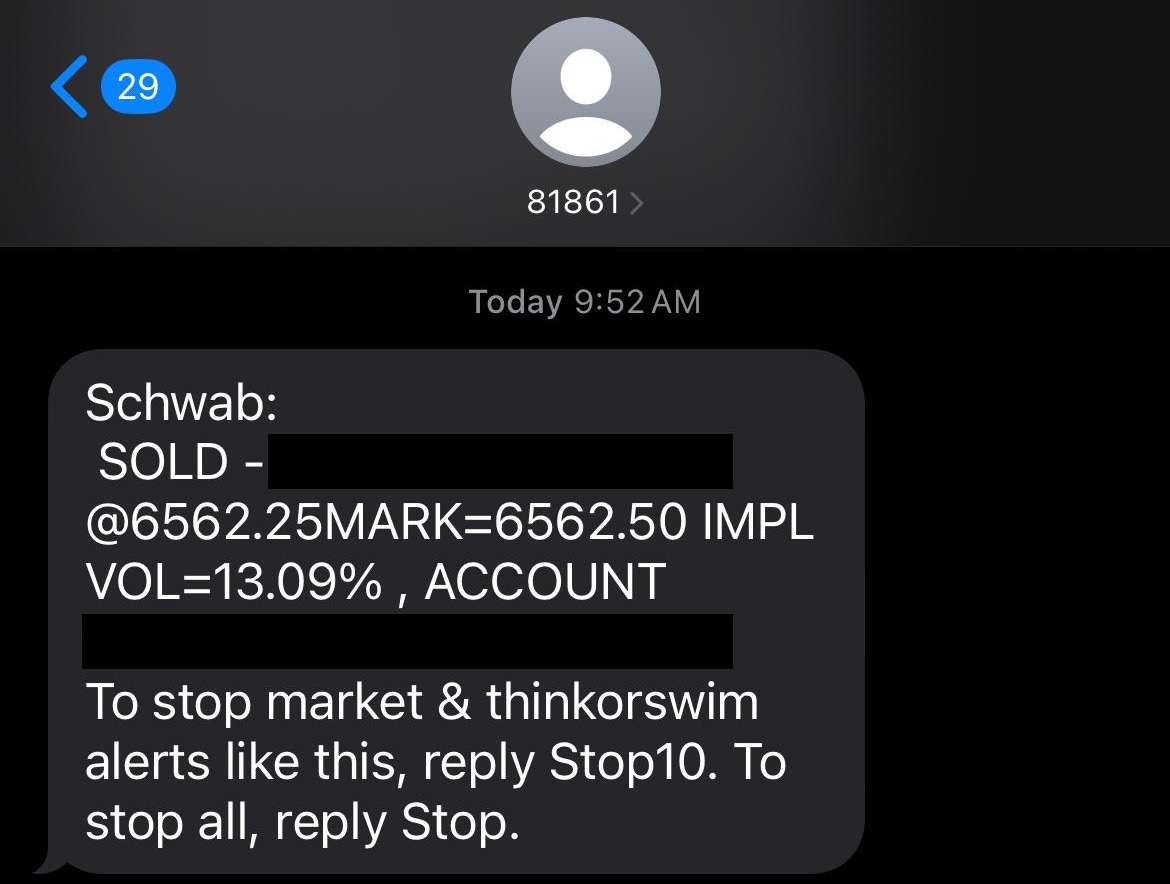Tap the message bubble tail corner
Image resolution: width=1170 pixels, height=884 pixels.
click(x=51, y=862)
